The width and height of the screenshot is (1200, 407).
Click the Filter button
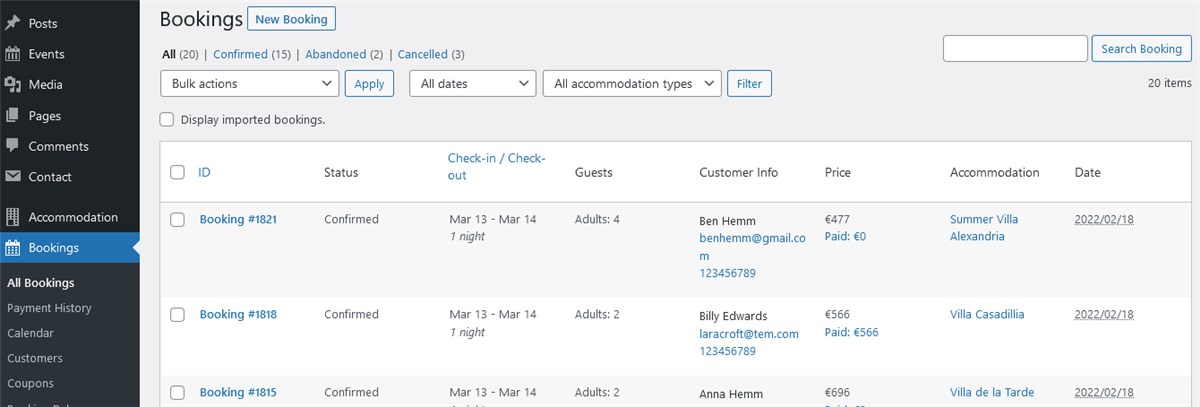(749, 84)
